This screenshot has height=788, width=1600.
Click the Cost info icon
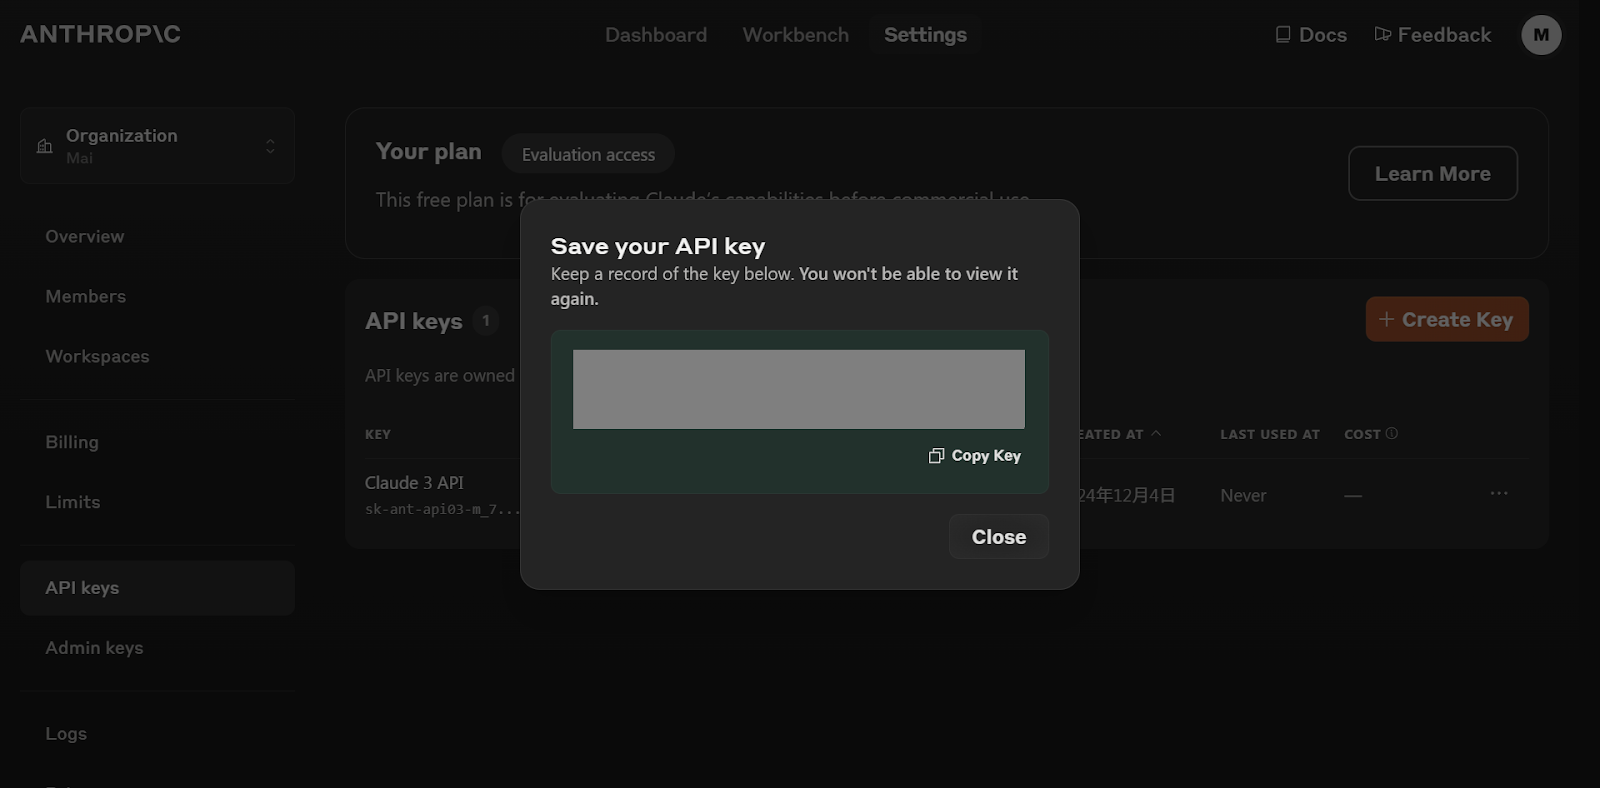[x=1392, y=433]
